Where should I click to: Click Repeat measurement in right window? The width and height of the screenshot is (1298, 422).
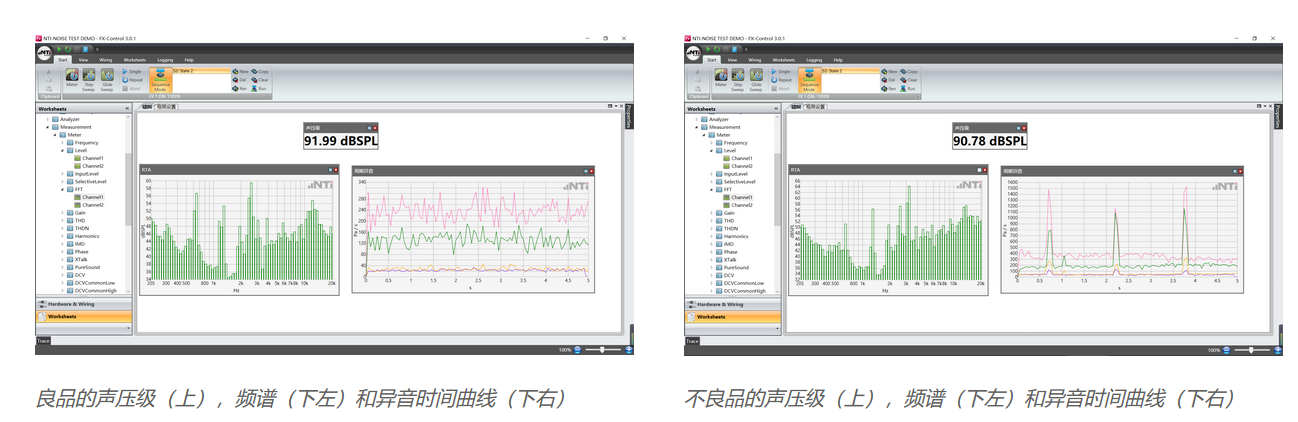(781, 80)
